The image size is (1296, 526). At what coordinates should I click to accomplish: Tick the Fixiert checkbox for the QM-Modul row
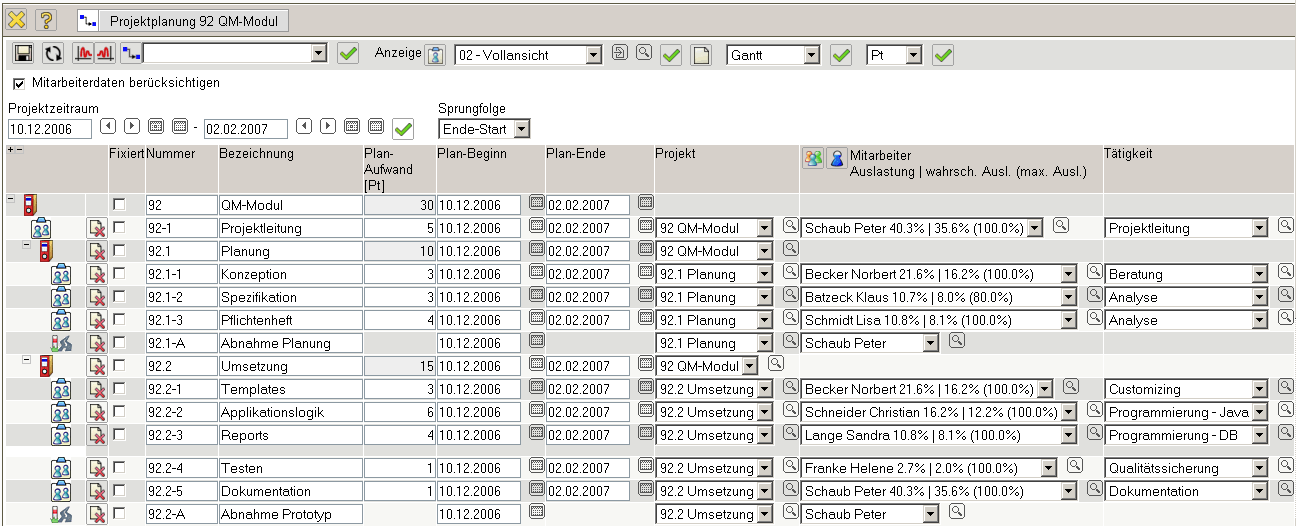119,204
